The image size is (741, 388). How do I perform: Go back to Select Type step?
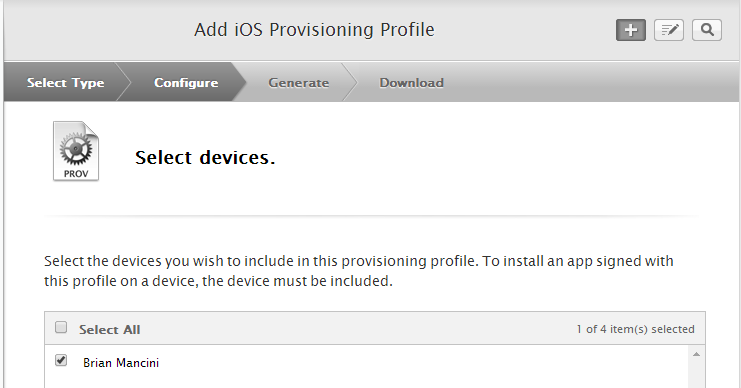[x=65, y=82]
